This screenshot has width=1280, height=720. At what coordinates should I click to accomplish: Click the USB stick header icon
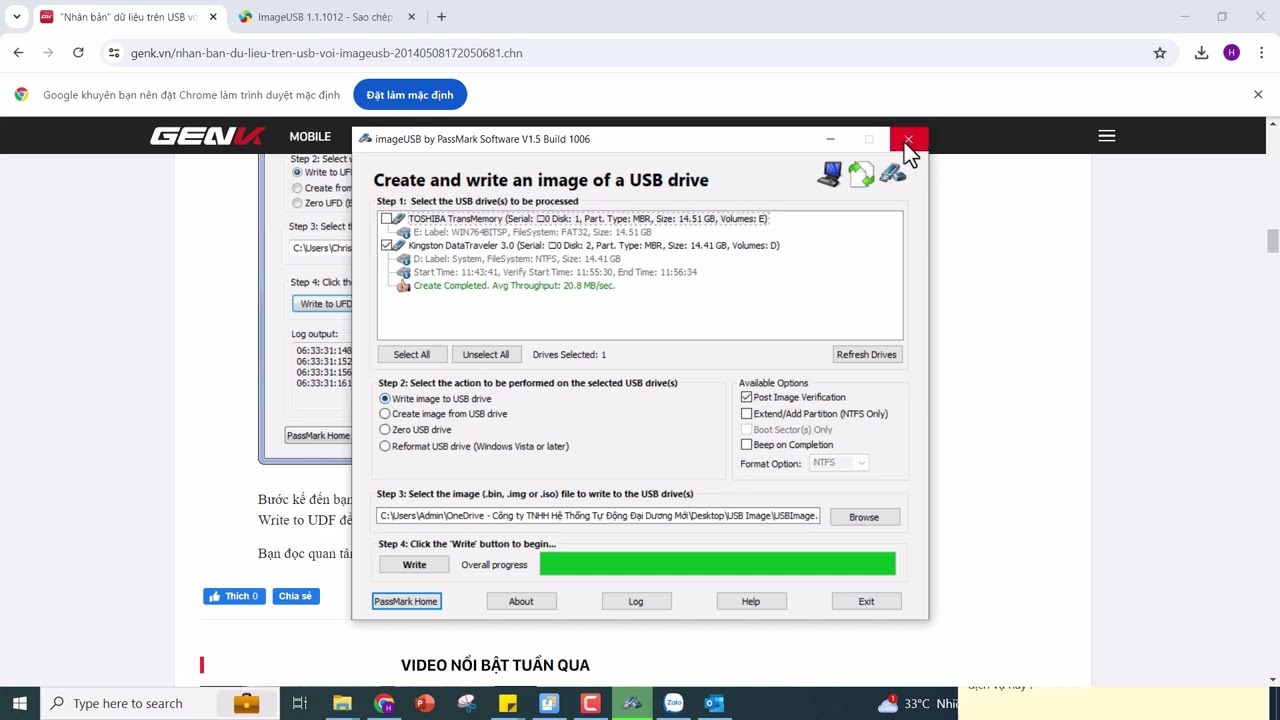(893, 174)
